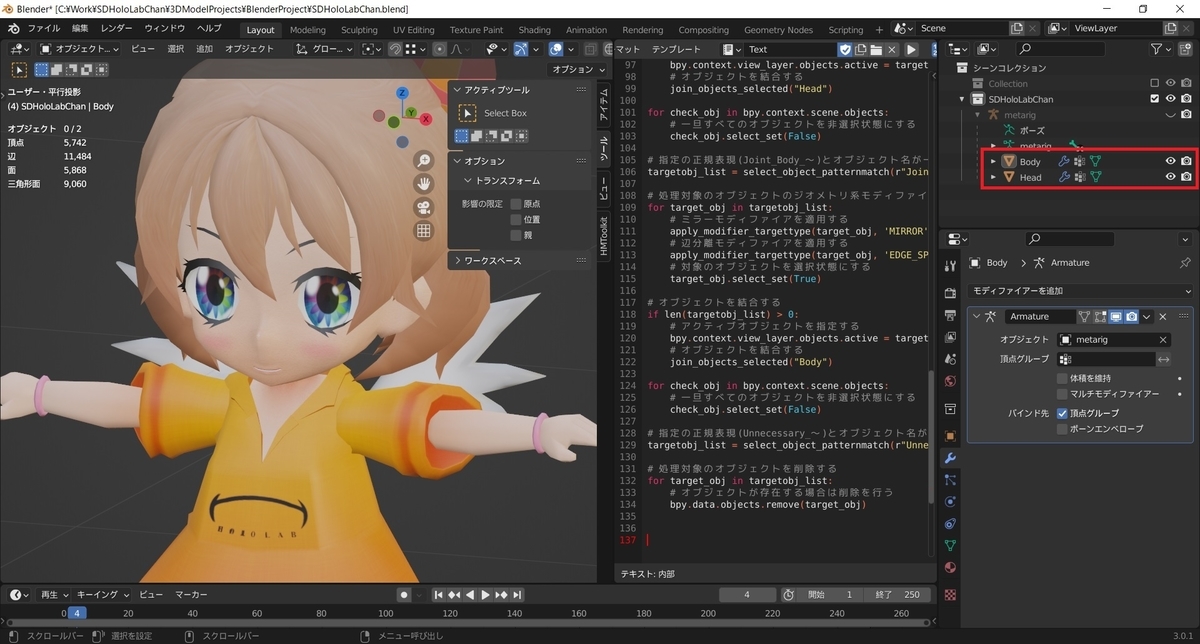
Task: Collapse the SDHoloLabChan collection
Action: tap(963, 99)
